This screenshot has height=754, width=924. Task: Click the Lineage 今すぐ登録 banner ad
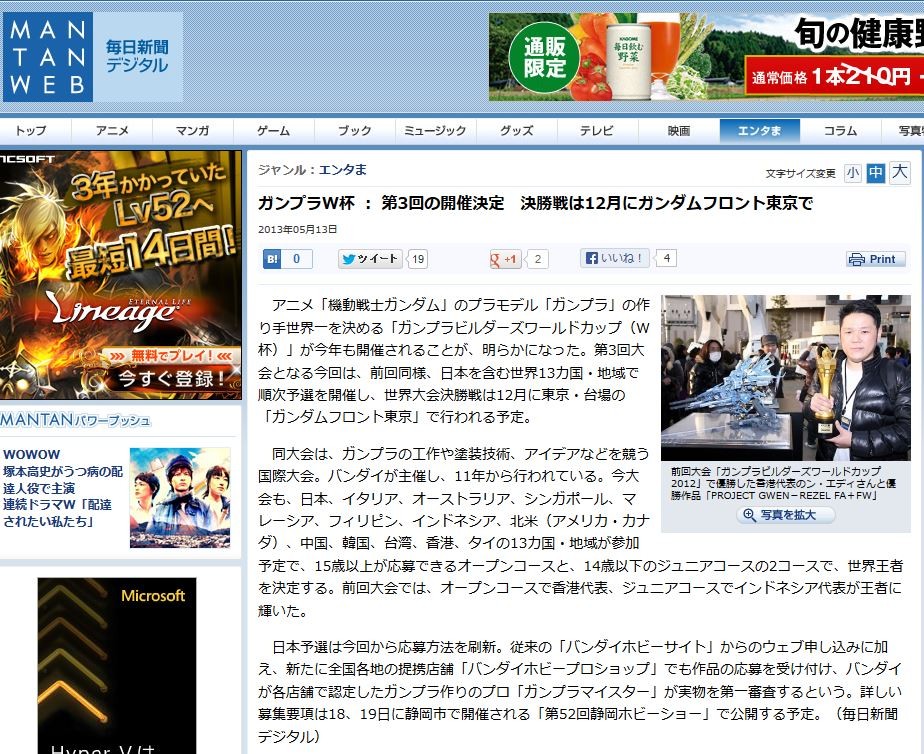point(120,275)
